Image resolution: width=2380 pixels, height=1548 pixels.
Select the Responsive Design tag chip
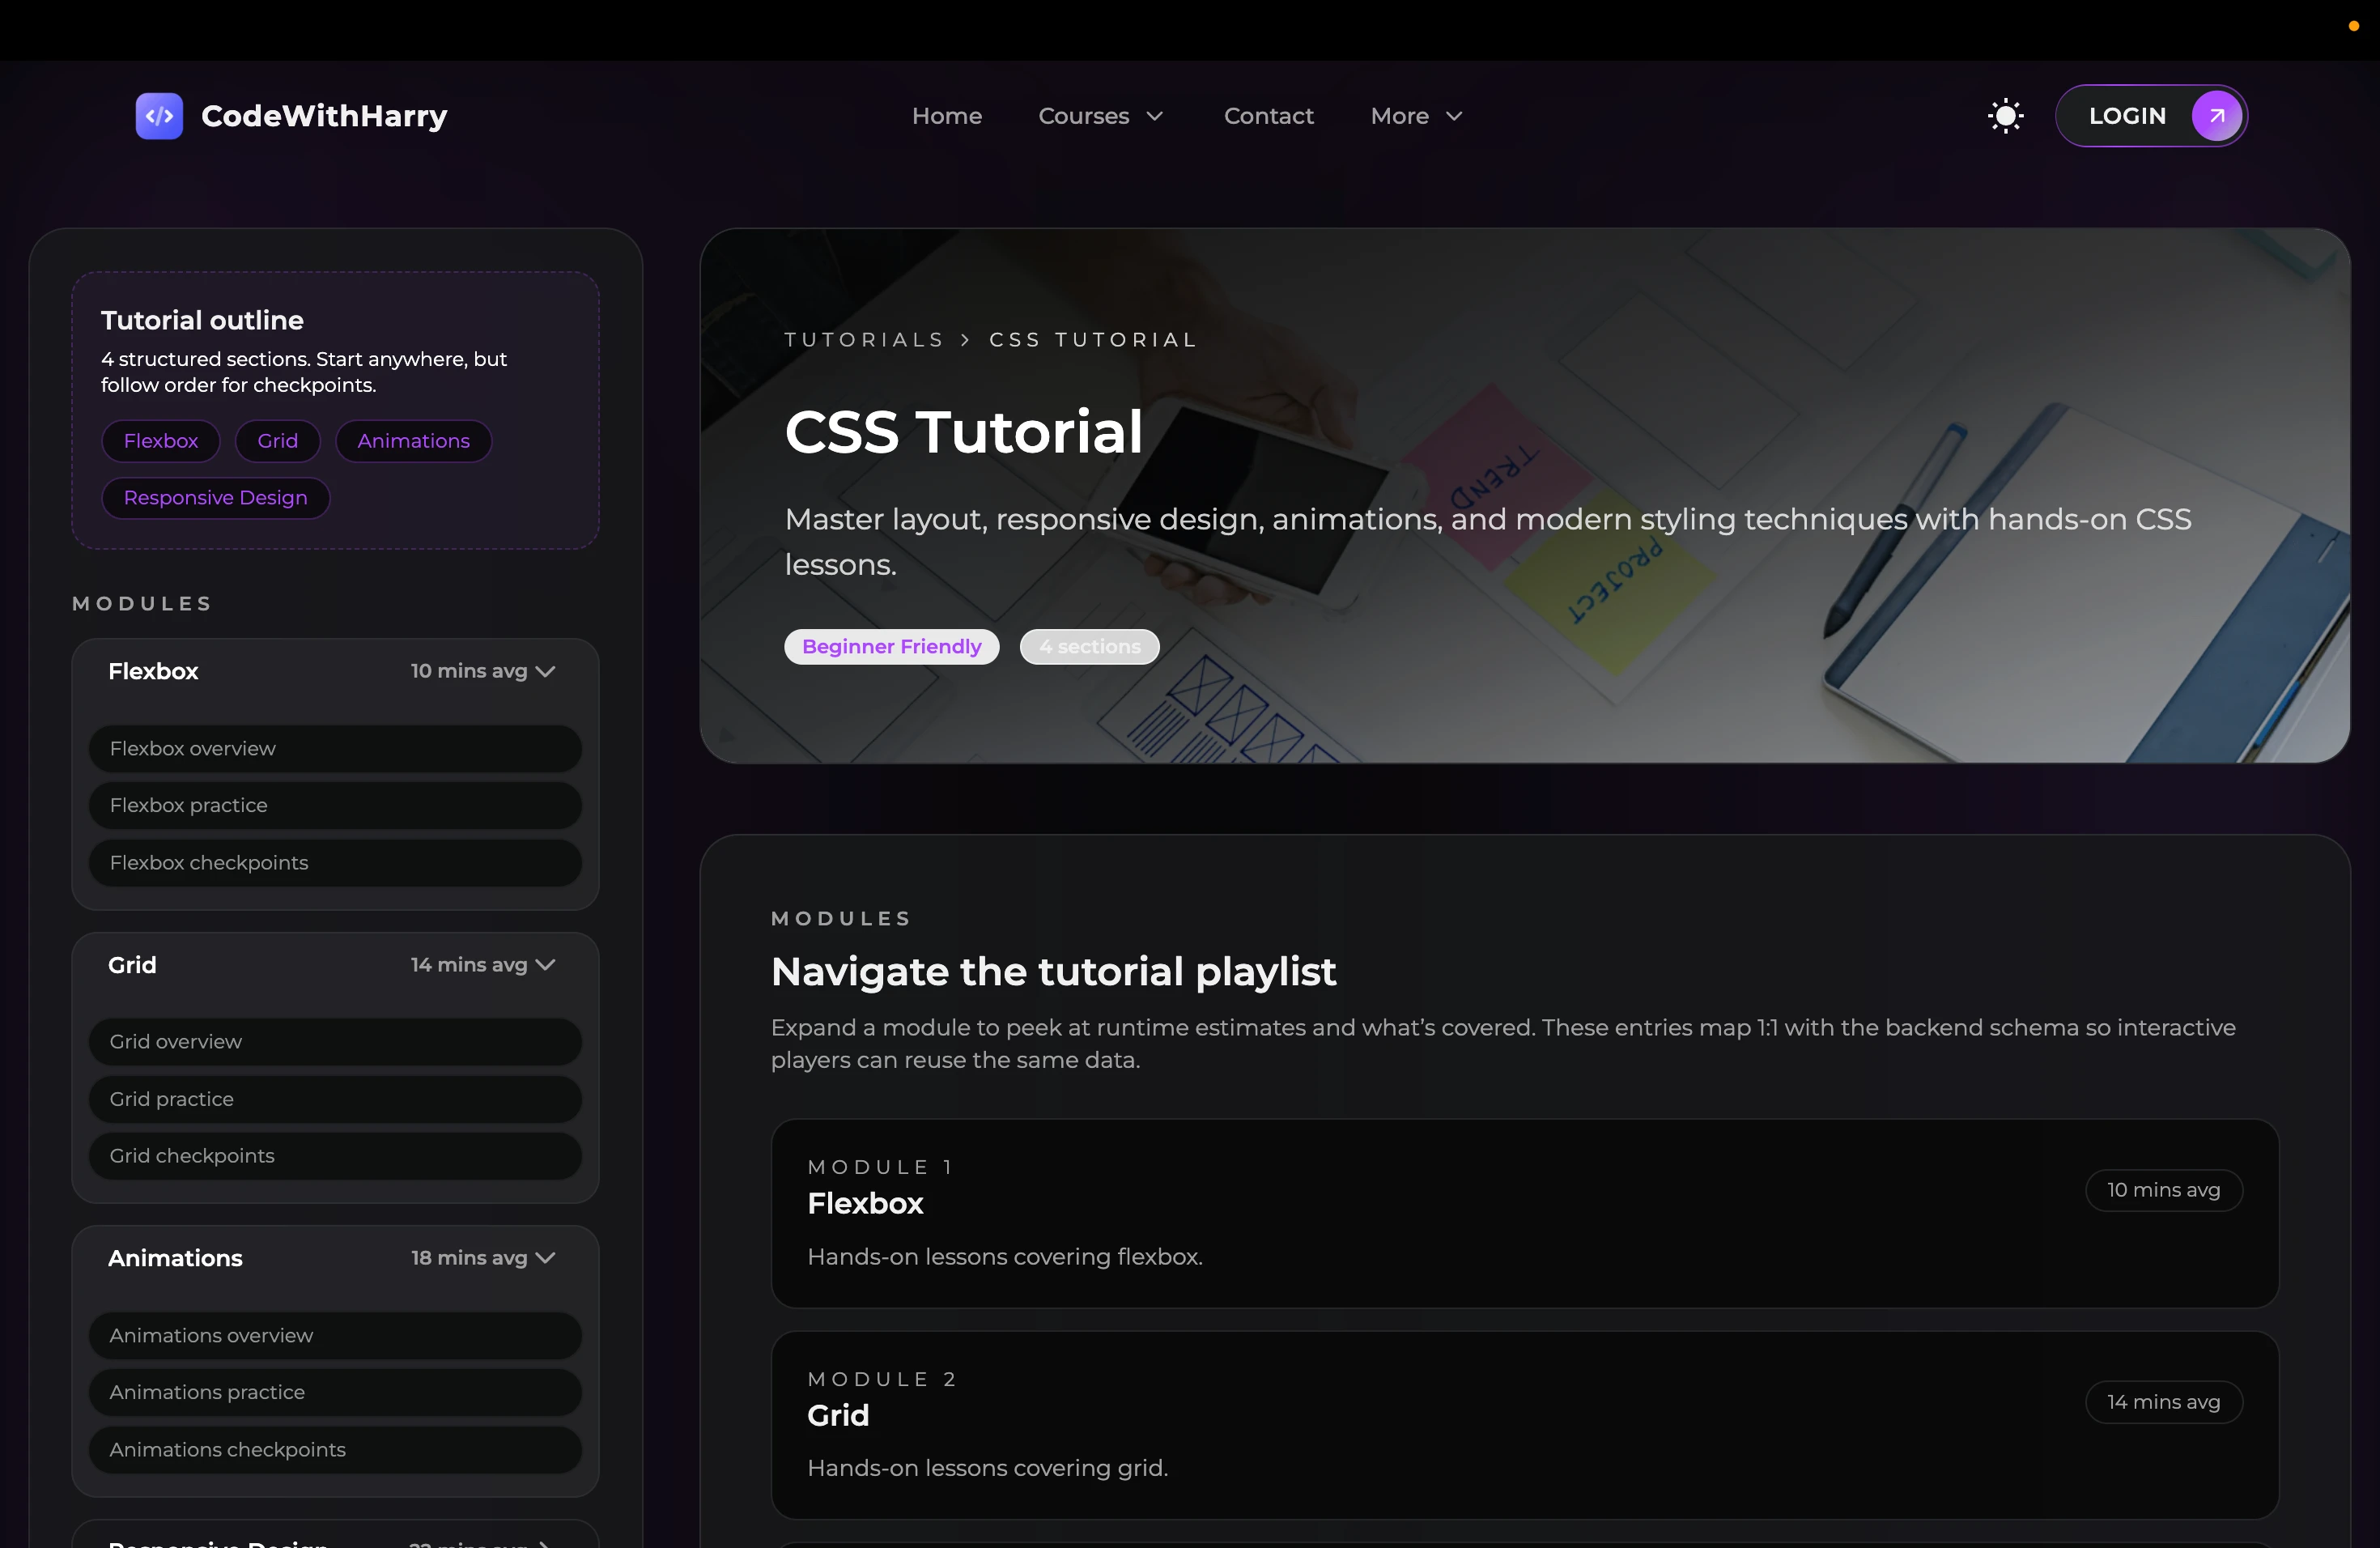[215, 497]
